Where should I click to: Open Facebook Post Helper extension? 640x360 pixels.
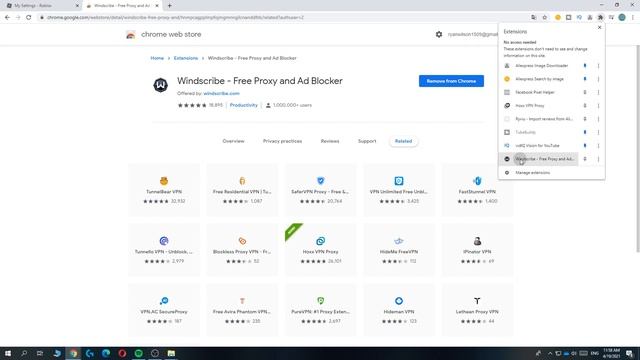[x=538, y=92]
